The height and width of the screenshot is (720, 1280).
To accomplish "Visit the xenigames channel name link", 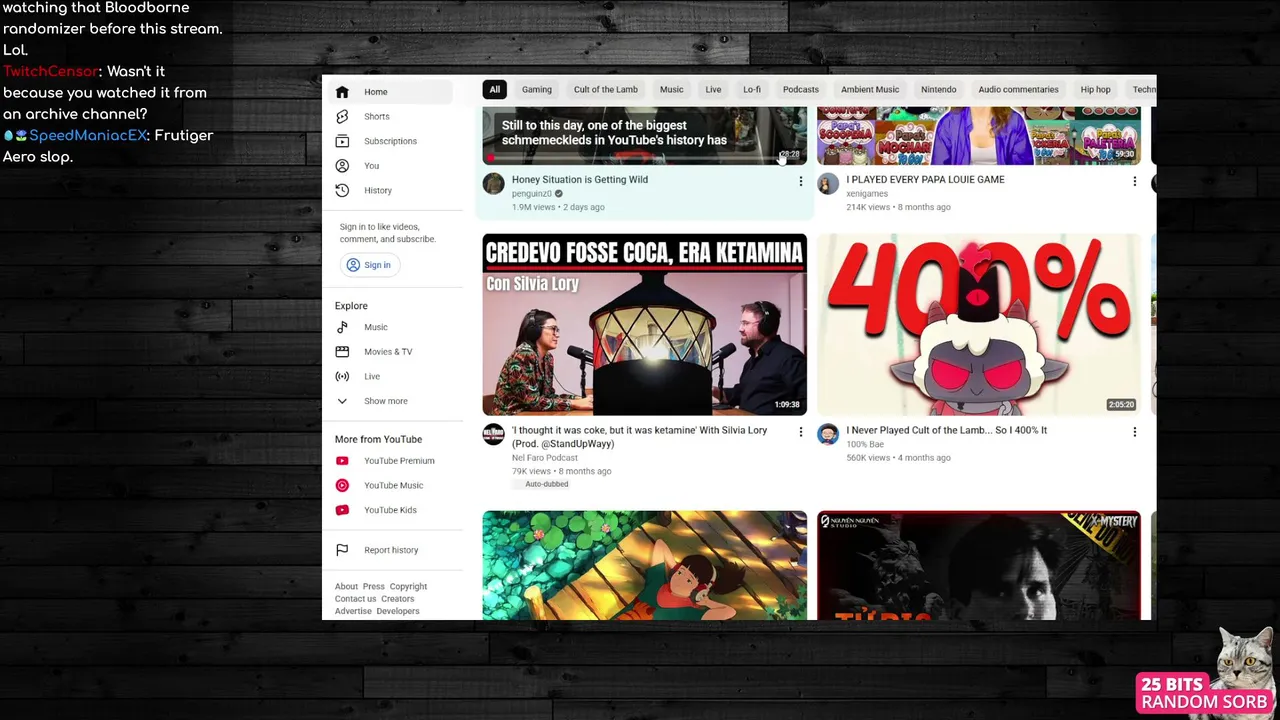I will [x=867, y=194].
